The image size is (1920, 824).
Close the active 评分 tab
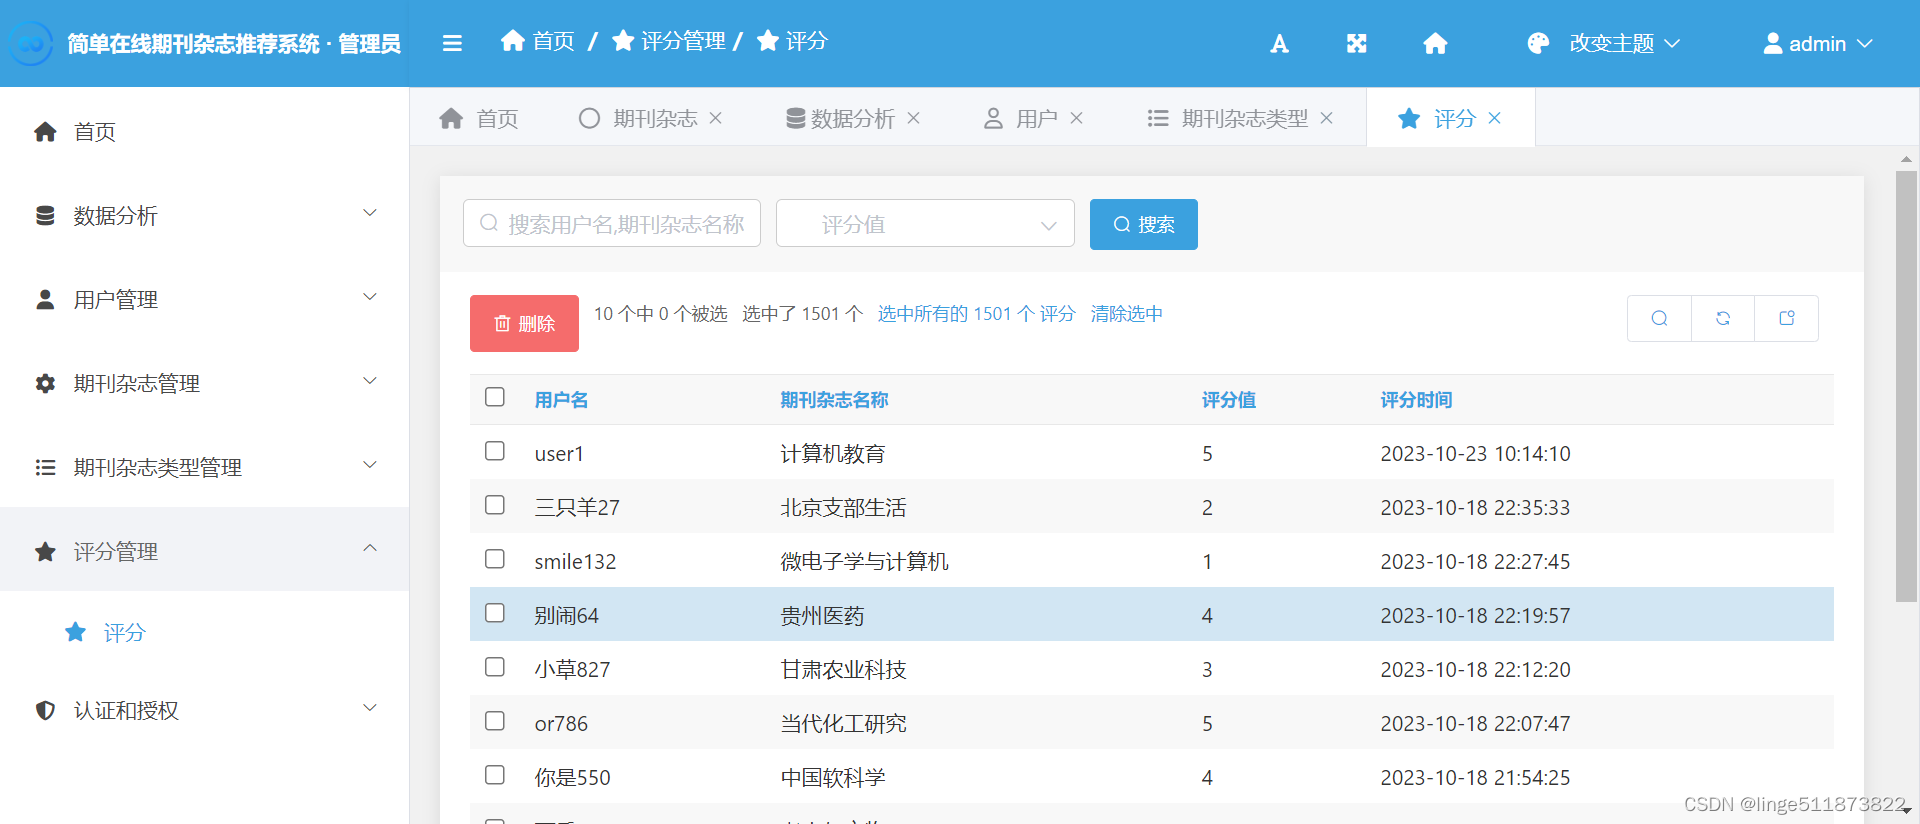coord(1495,118)
